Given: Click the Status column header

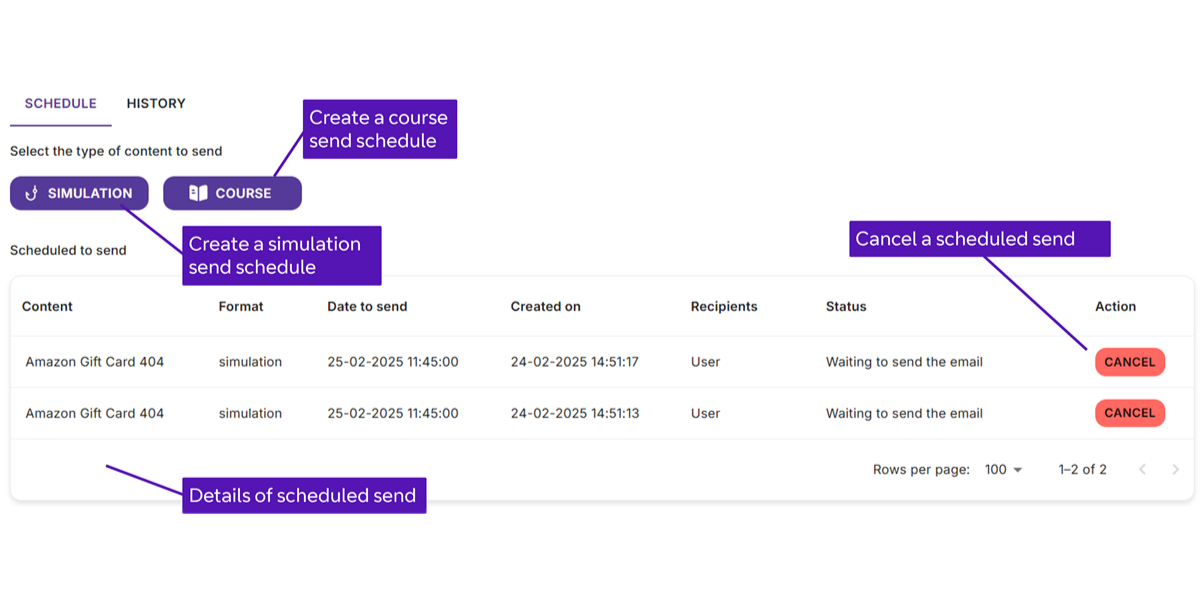Looking at the screenshot, I should [x=846, y=307].
